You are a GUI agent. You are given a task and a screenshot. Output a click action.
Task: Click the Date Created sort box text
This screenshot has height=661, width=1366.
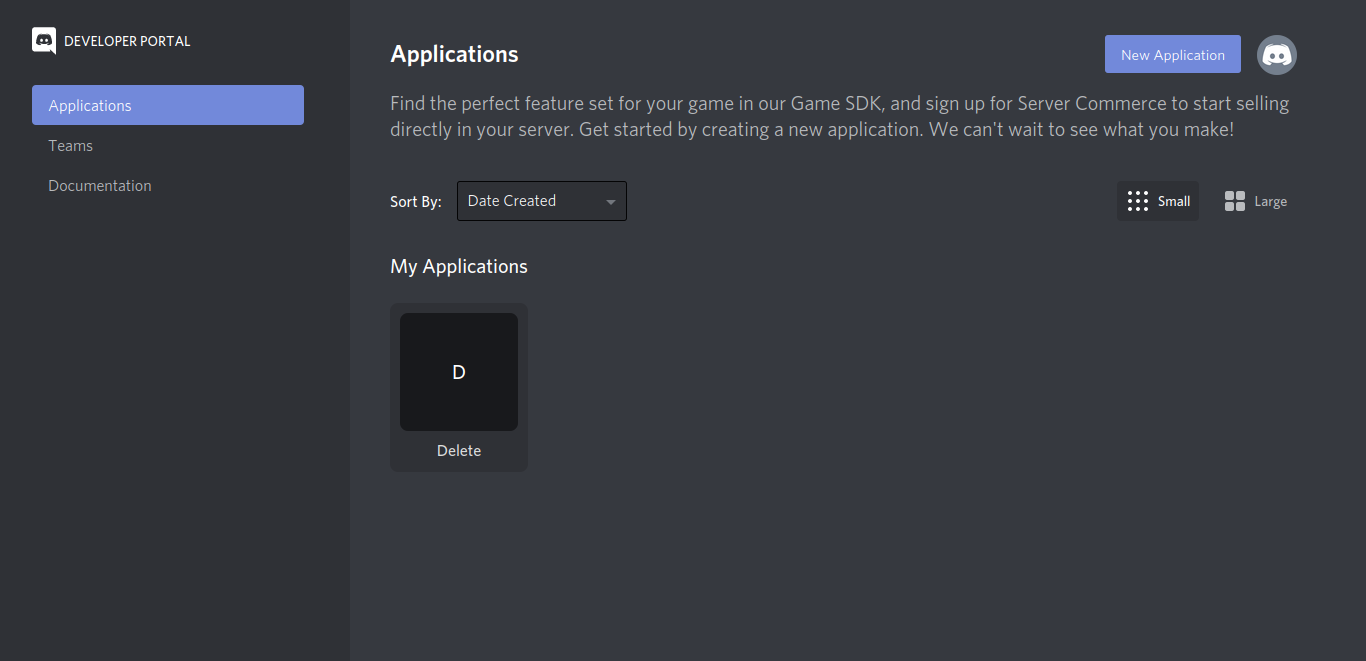pyautogui.click(x=512, y=201)
